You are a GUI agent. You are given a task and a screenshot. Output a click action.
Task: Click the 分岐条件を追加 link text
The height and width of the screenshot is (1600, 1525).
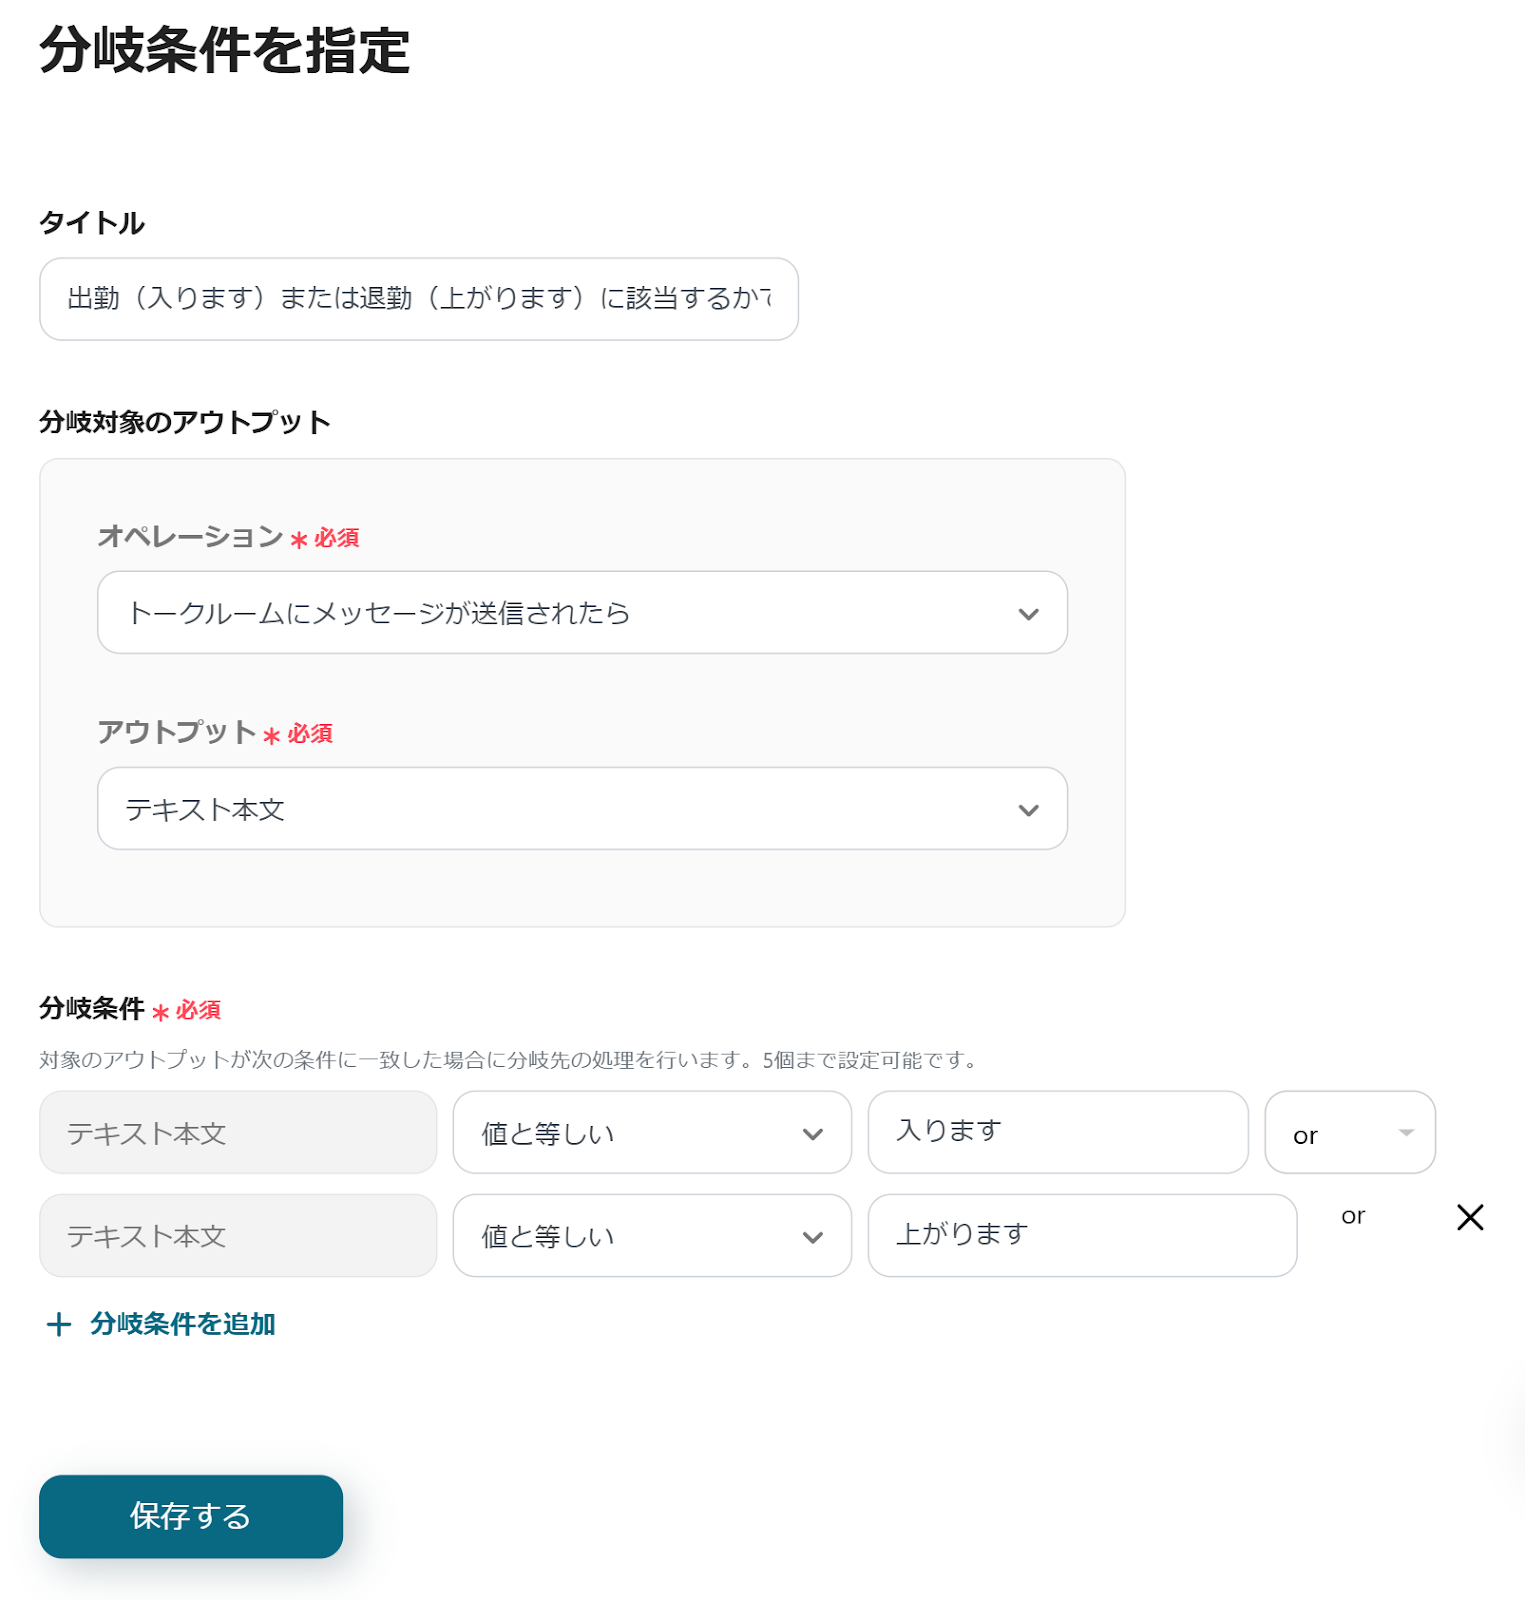pyautogui.click(x=182, y=1324)
